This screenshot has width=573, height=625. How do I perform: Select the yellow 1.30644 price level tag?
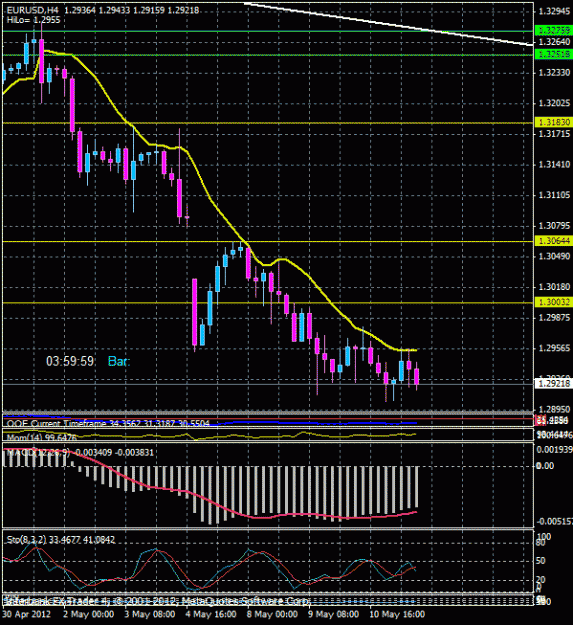(x=554, y=241)
